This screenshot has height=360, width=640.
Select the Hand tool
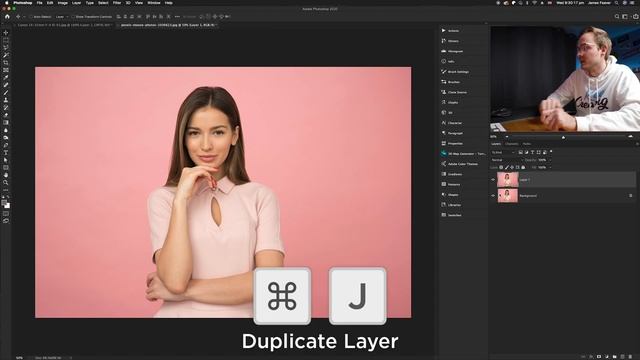6,175
